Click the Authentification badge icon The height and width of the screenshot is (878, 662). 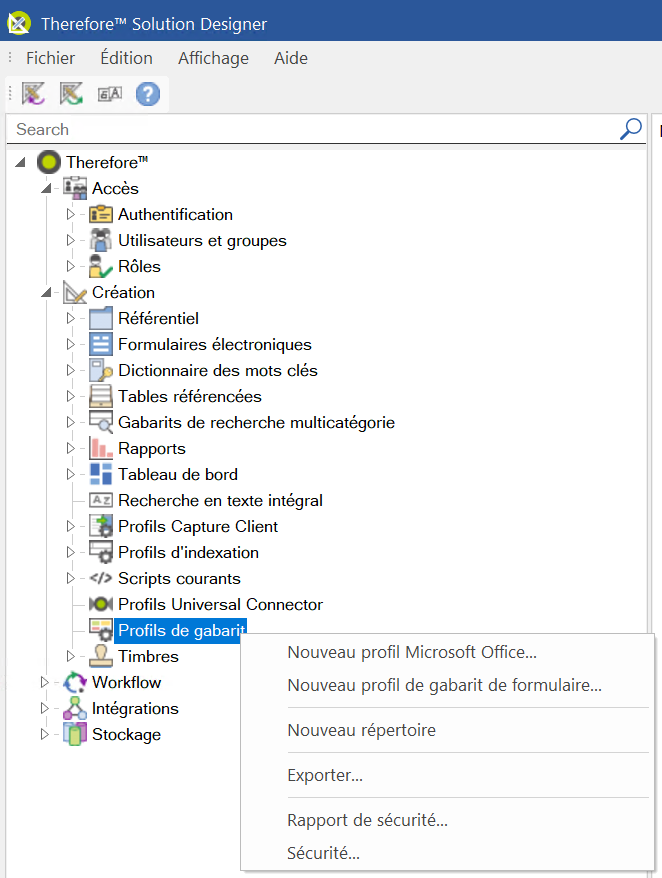pyautogui.click(x=101, y=214)
